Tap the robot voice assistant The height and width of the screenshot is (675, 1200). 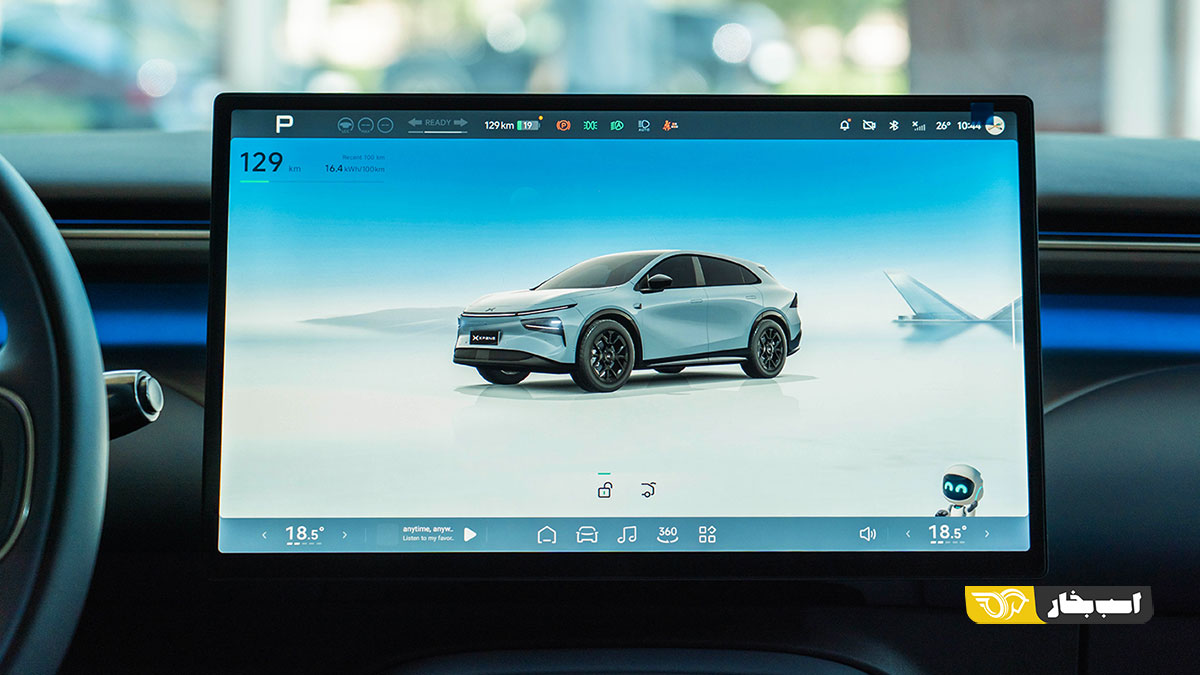(x=961, y=490)
